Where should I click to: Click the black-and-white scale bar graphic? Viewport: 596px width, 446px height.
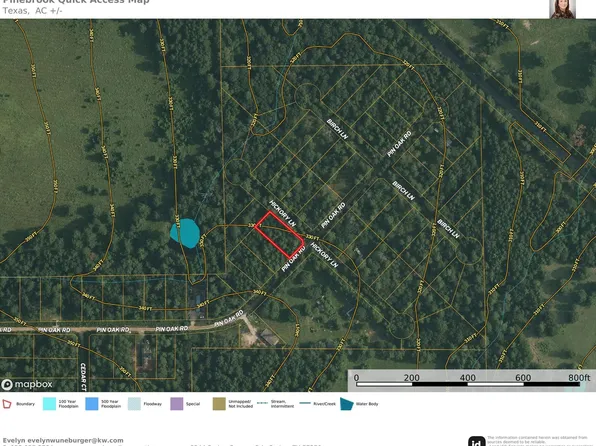(468, 384)
